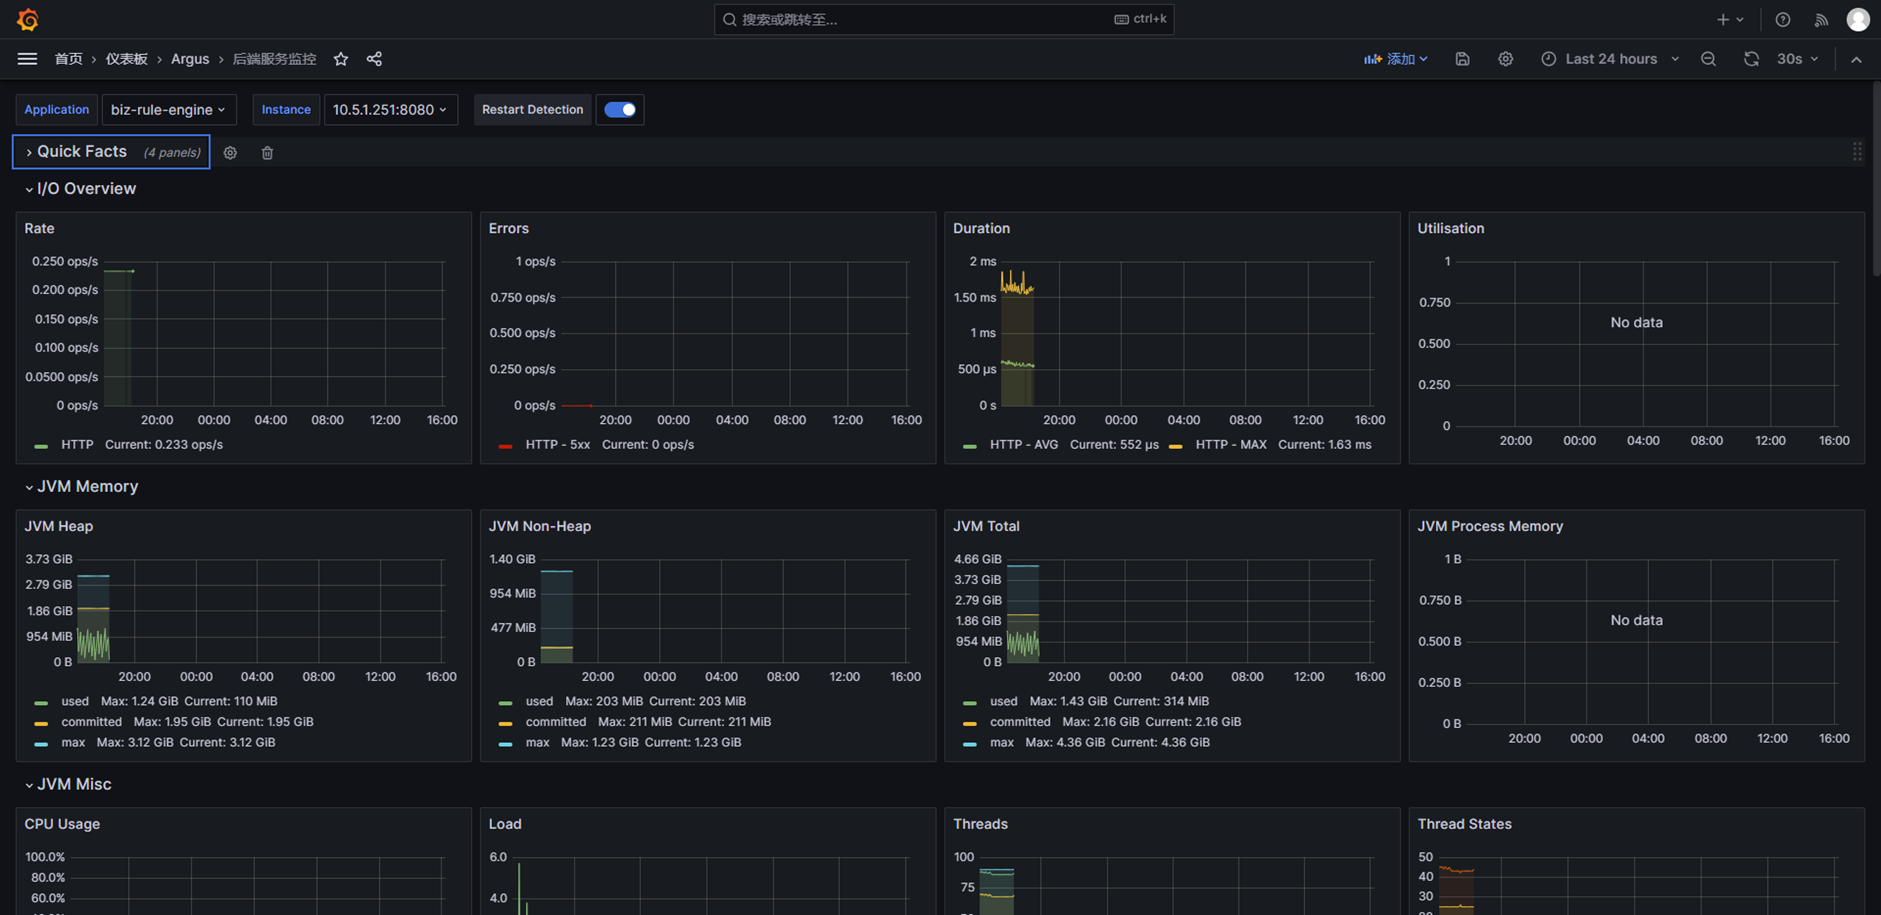The width and height of the screenshot is (1881, 915).
Task: Toggle used series in JVM Total legend
Action: point(1003,701)
